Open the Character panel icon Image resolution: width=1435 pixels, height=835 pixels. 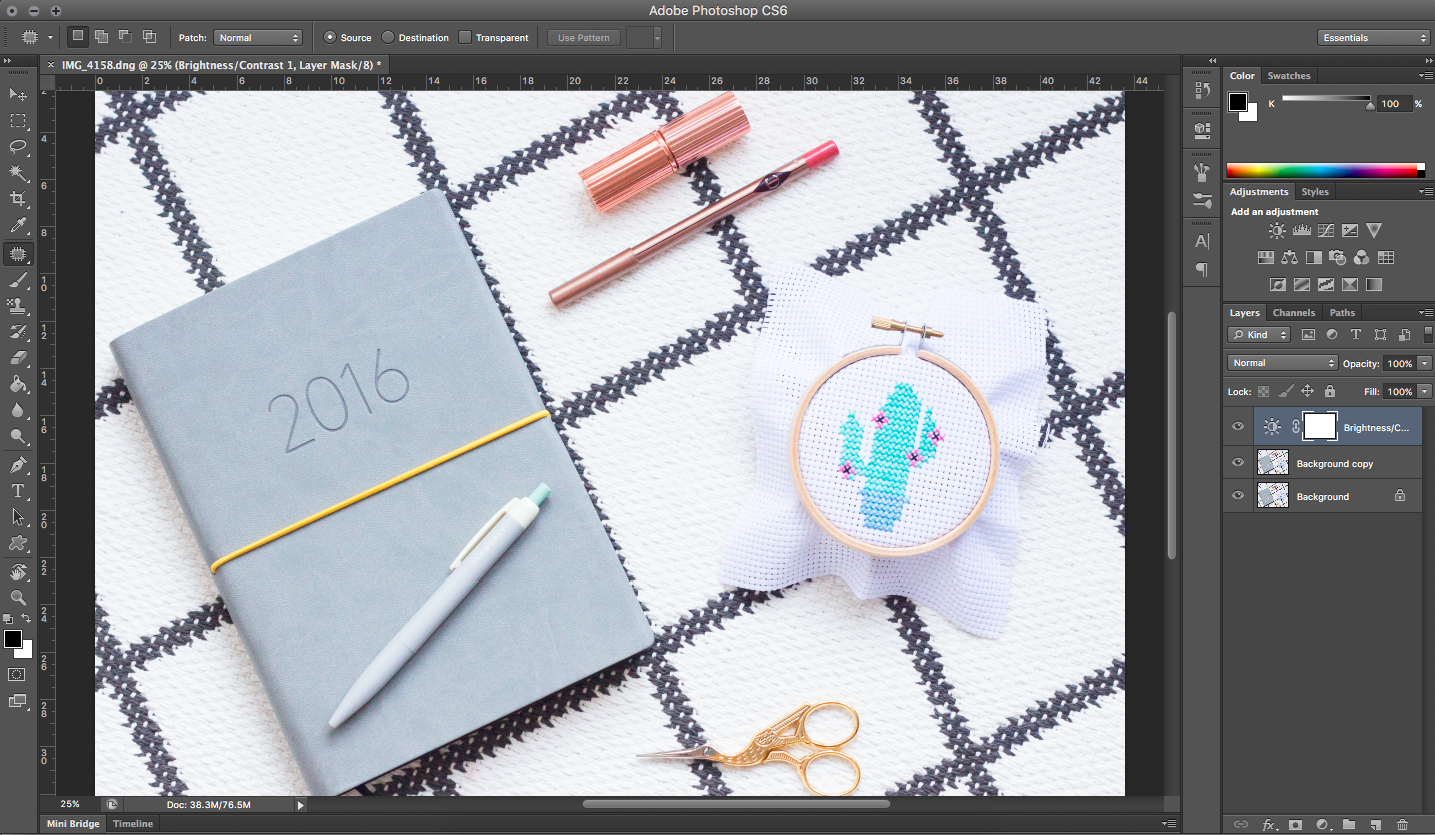coord(1202,241)
